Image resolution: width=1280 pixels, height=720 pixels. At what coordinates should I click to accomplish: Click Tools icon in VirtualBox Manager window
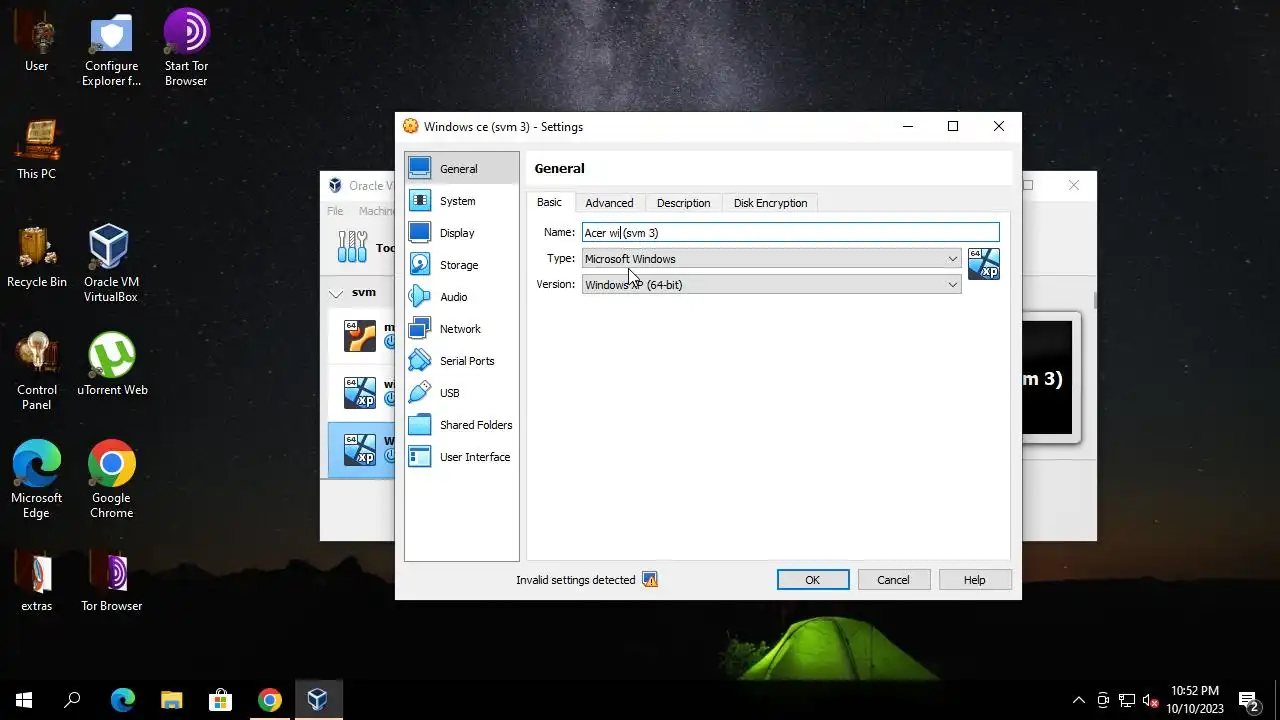click(352, 247)
